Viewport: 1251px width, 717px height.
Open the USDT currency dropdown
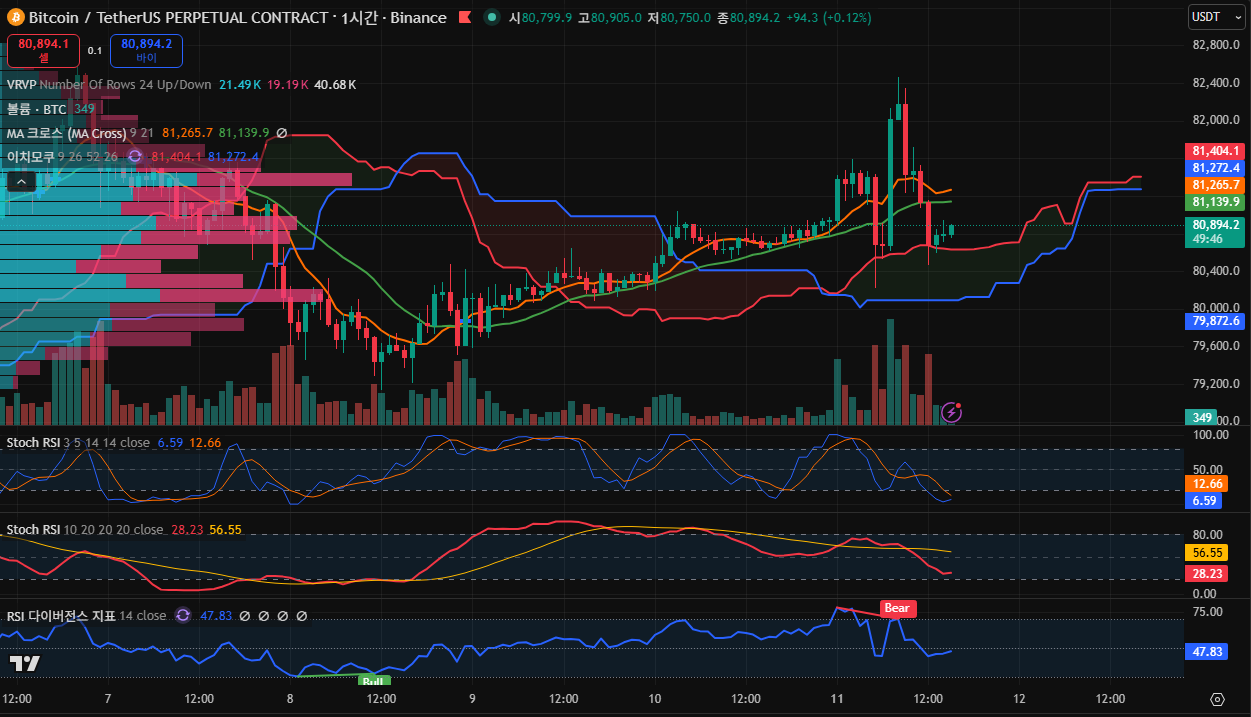(x=1216, y=17)
